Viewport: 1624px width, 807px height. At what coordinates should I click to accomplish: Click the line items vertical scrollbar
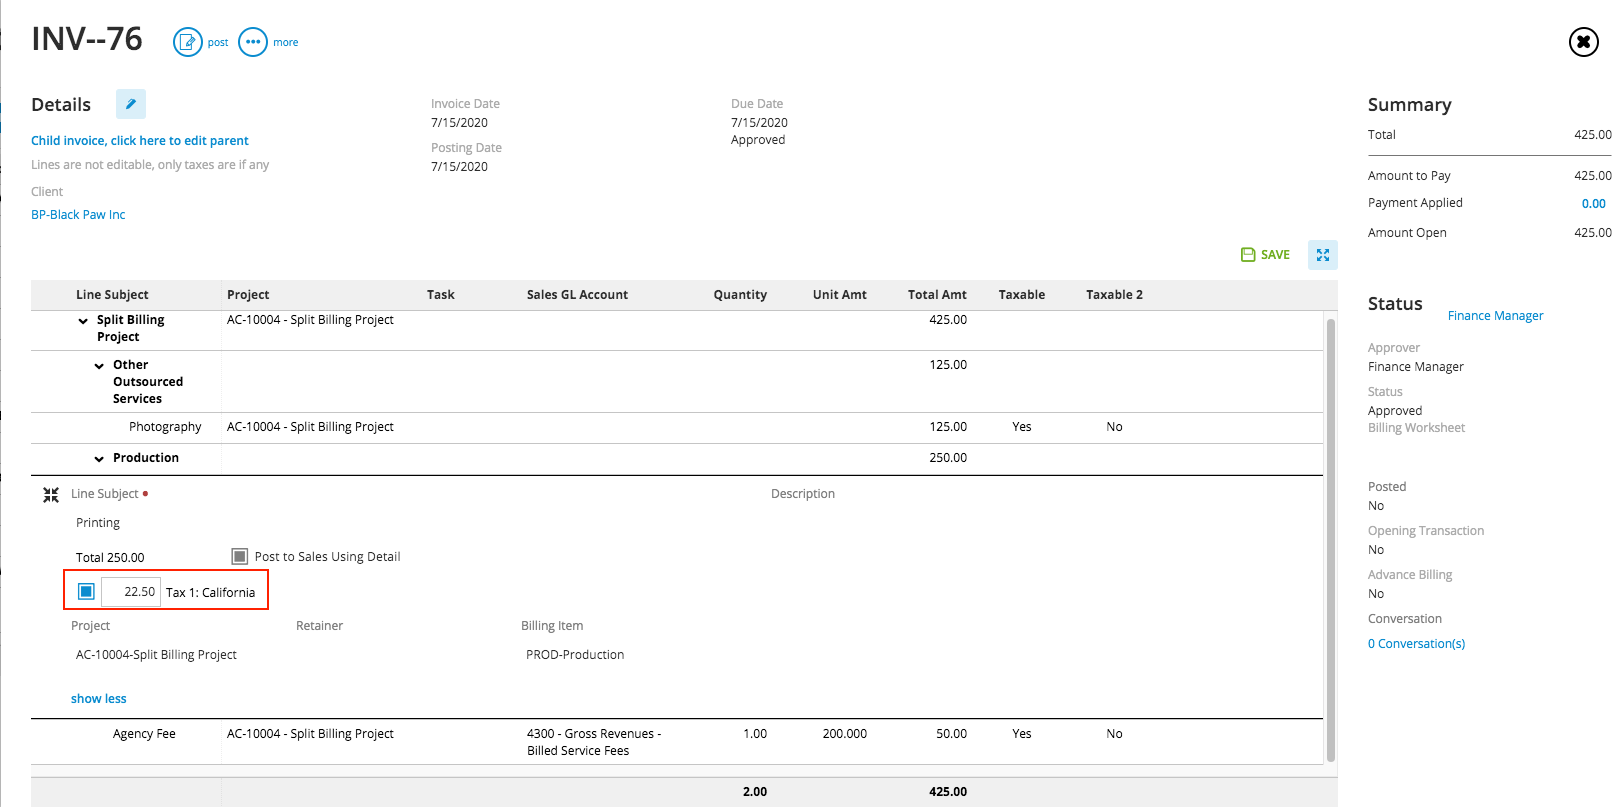(x=1330, y=540)
